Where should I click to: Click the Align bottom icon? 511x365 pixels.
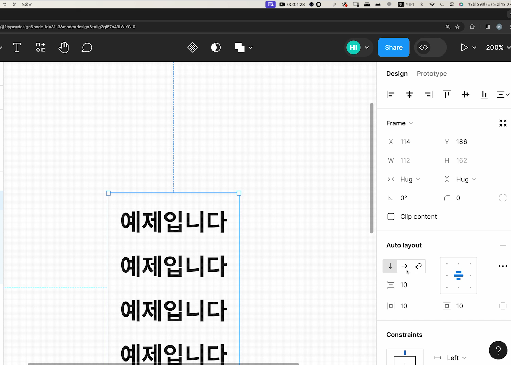tap(484, 95)
